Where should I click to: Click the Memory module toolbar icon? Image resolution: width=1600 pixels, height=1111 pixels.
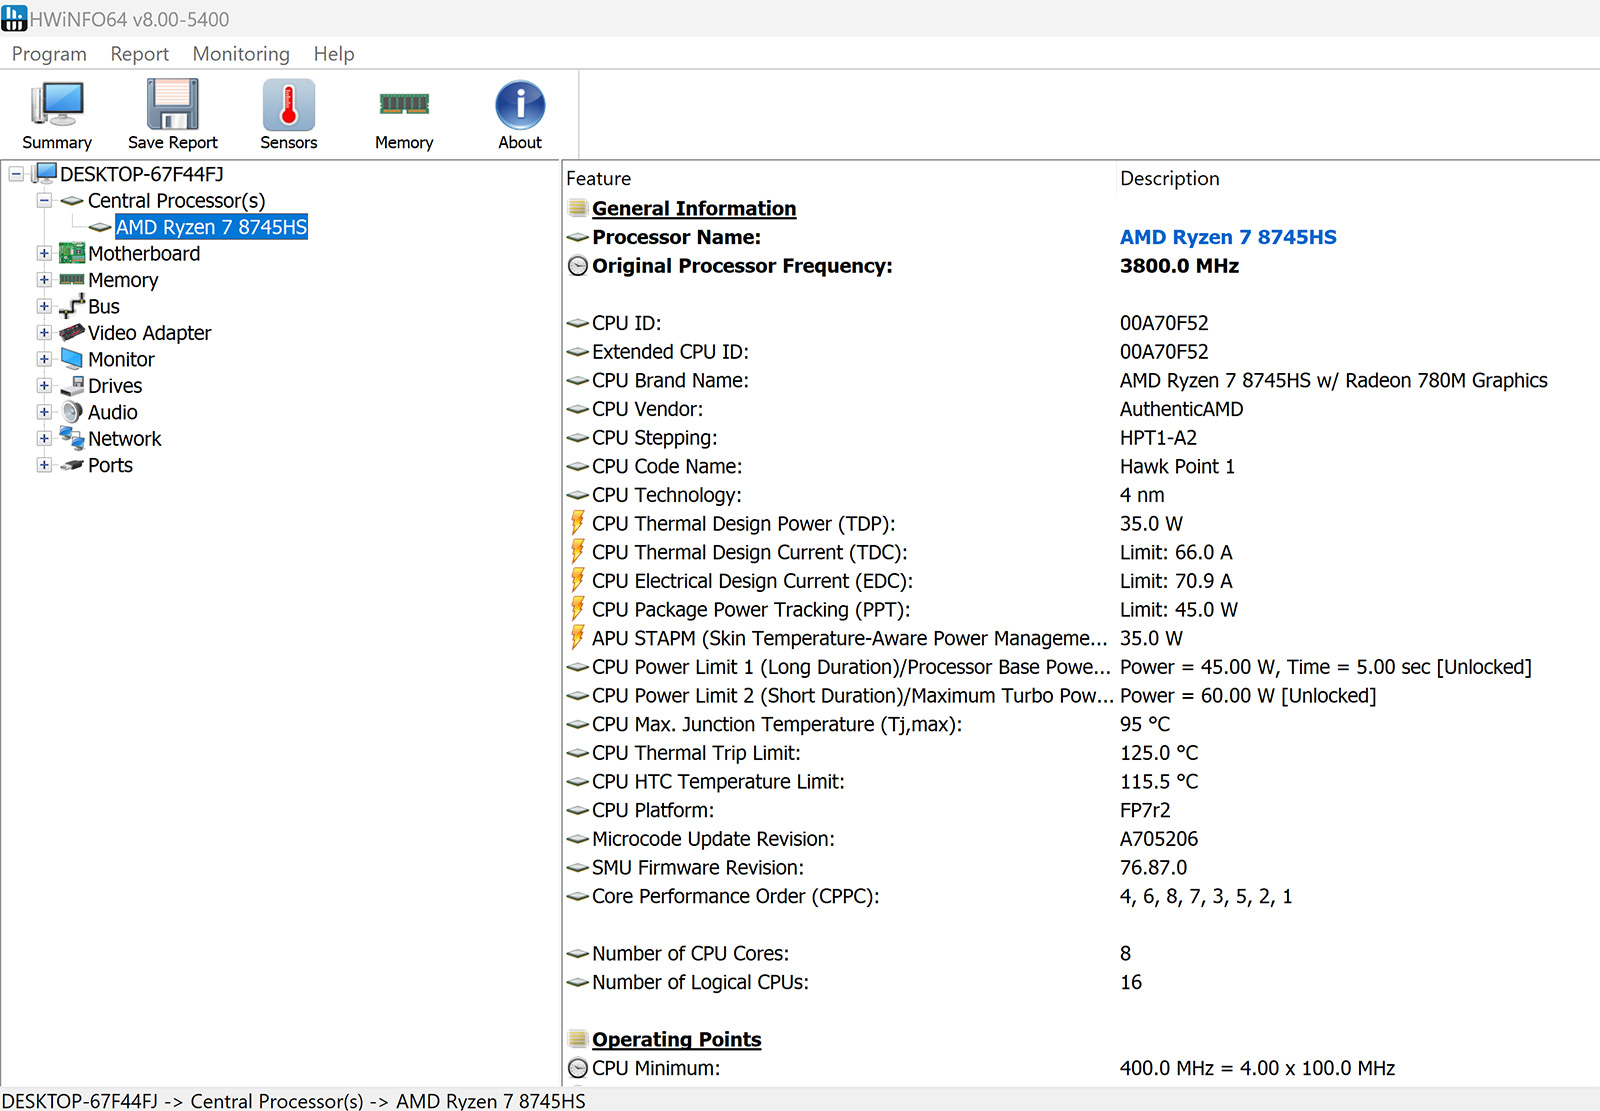[404, 103]
